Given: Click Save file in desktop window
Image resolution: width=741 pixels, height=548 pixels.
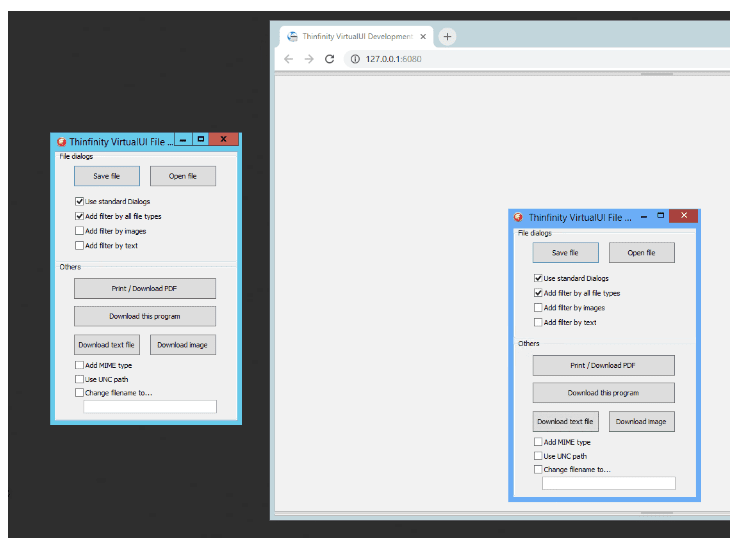Looking at the screenshot, I should 107,176.
